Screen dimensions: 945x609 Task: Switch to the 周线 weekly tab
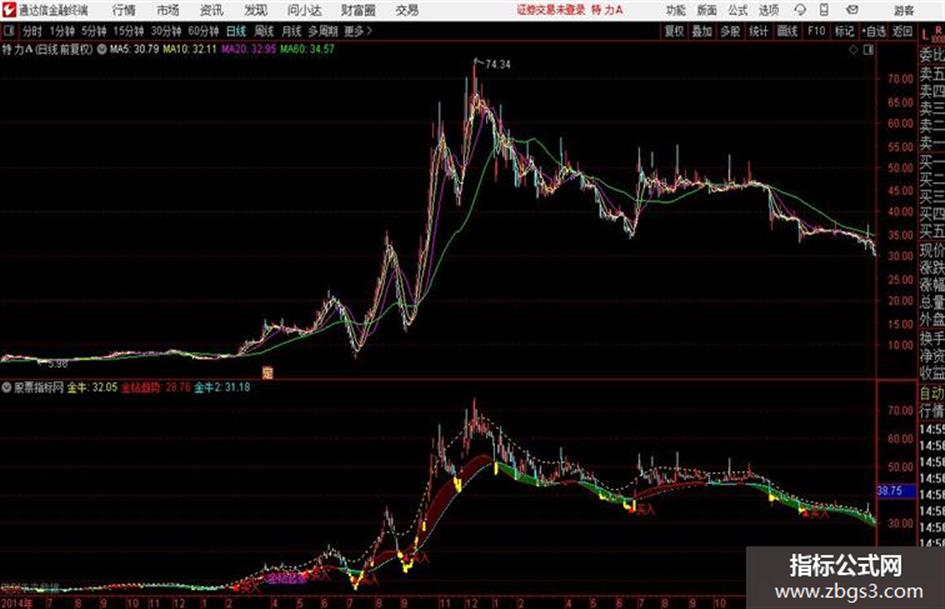coord(264,31)
